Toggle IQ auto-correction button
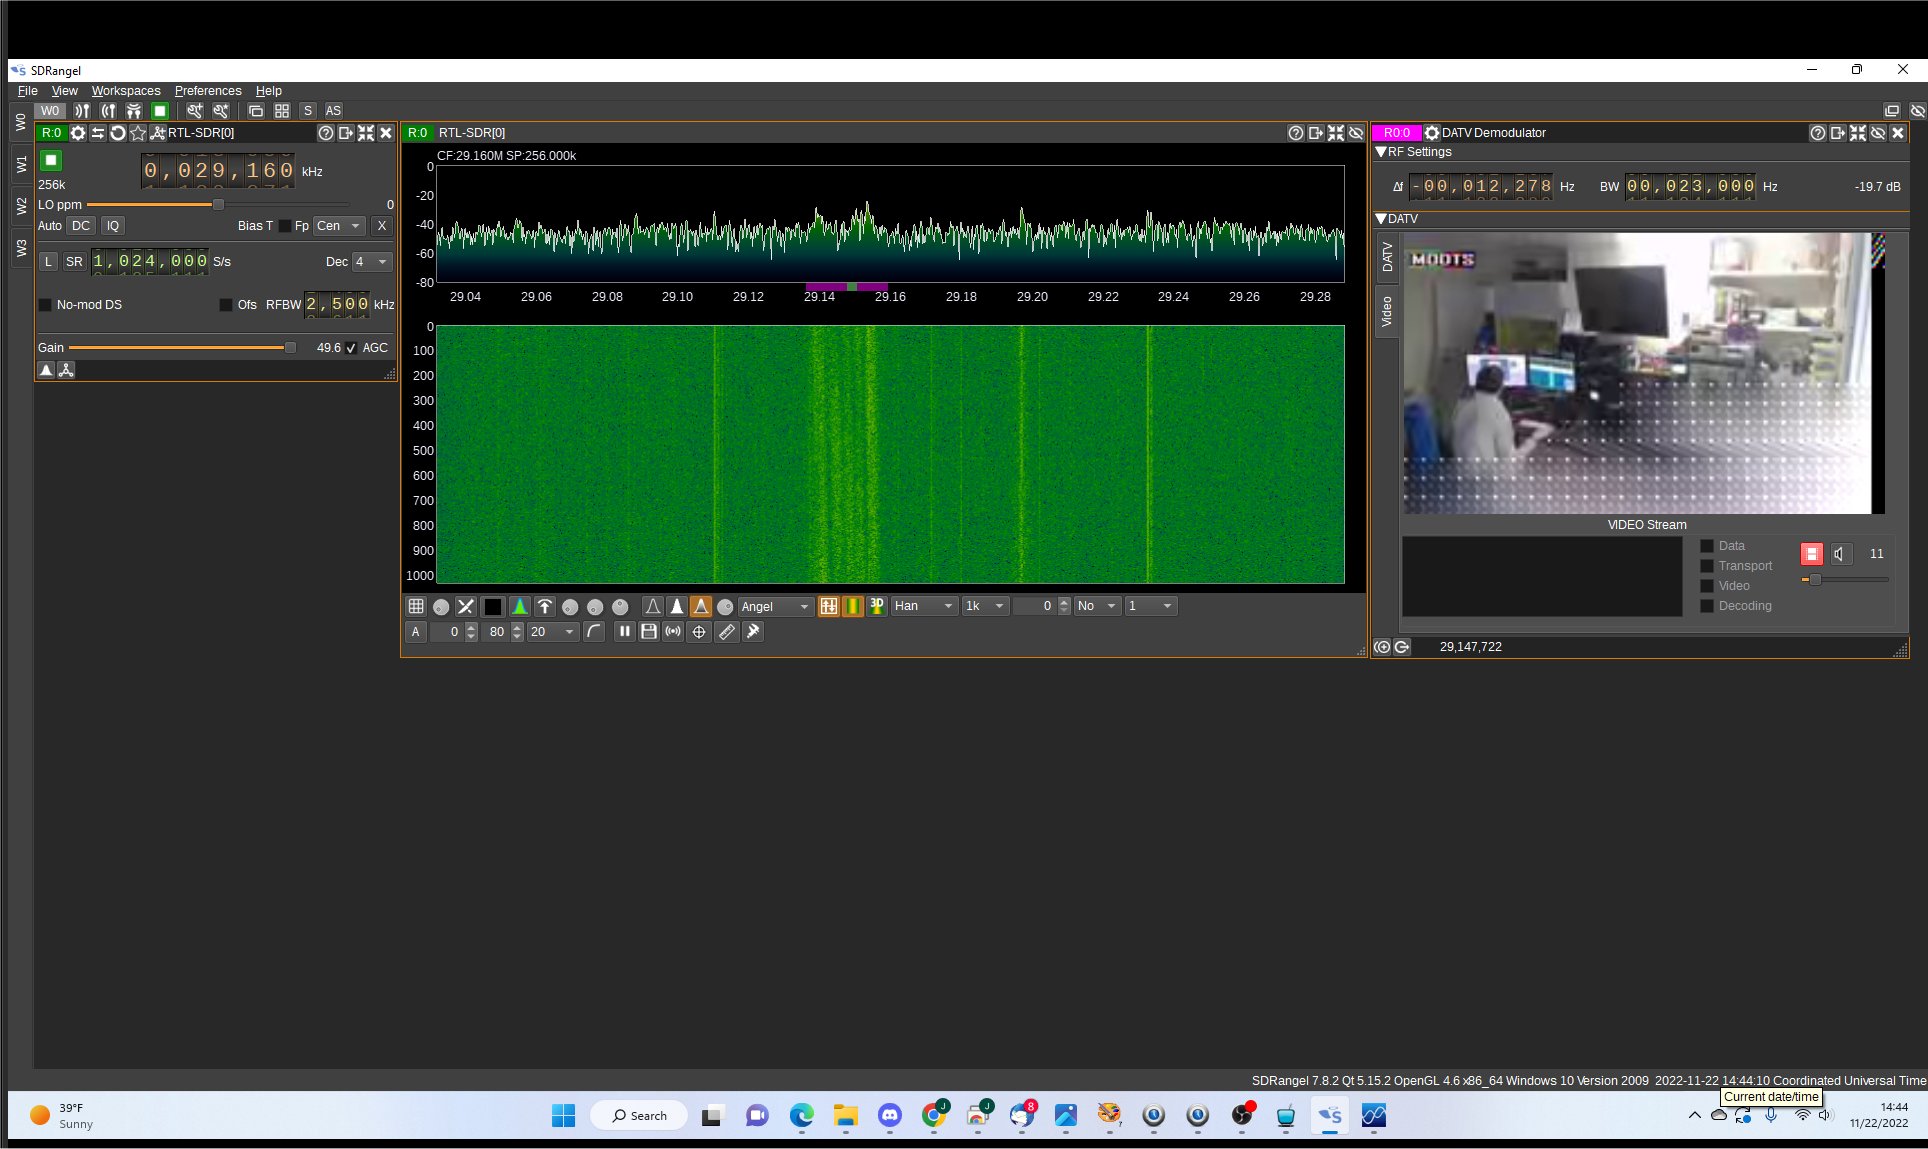This screenshot has width=1928, height=1149. [x=113, y=226]
